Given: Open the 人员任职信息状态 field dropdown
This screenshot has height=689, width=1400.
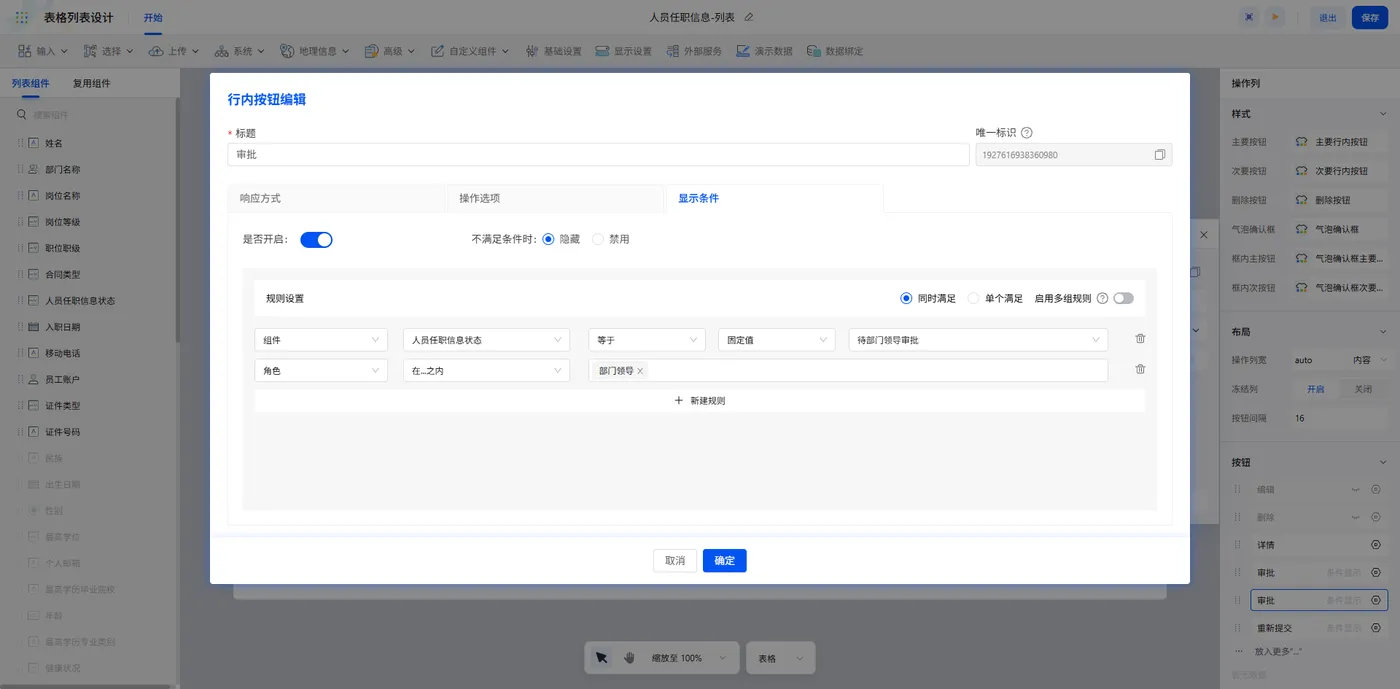Looking at the screenshot, I should (486, 340).
